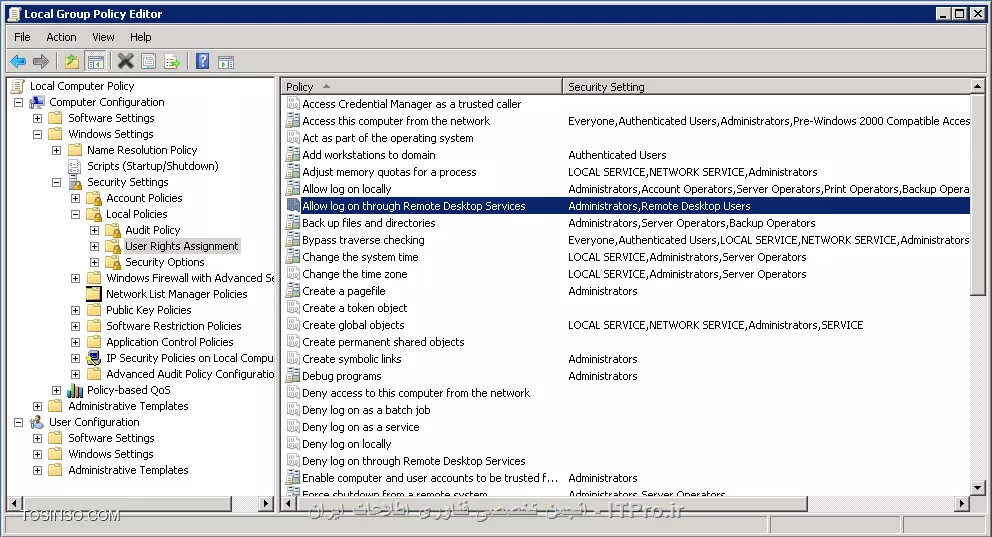This screenshot has width=992, height=537.
Task: Select the Bypass traverse checking policy
Action: point(363,240)
